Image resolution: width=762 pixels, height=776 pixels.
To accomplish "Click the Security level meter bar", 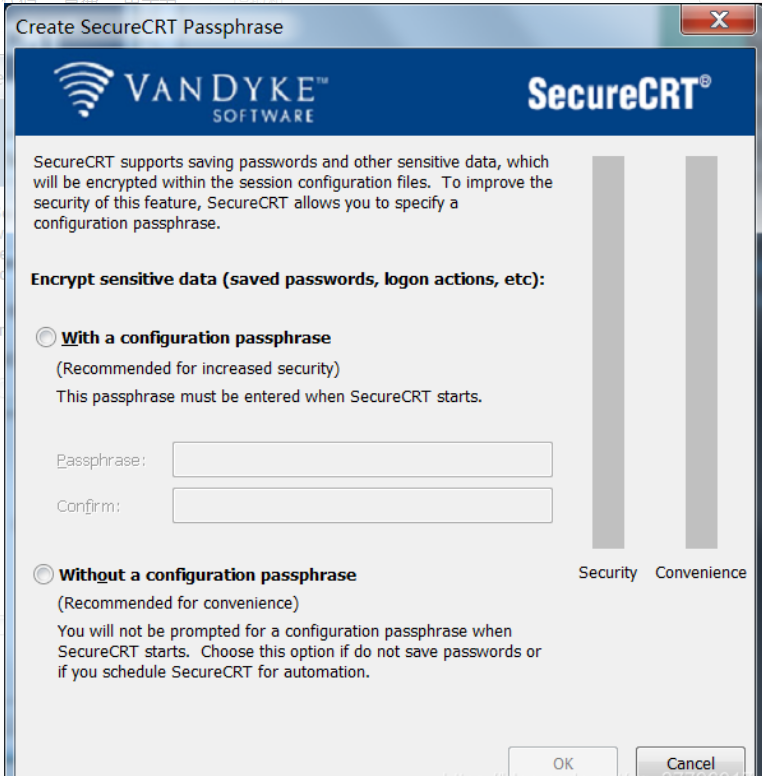I will 608,351.
